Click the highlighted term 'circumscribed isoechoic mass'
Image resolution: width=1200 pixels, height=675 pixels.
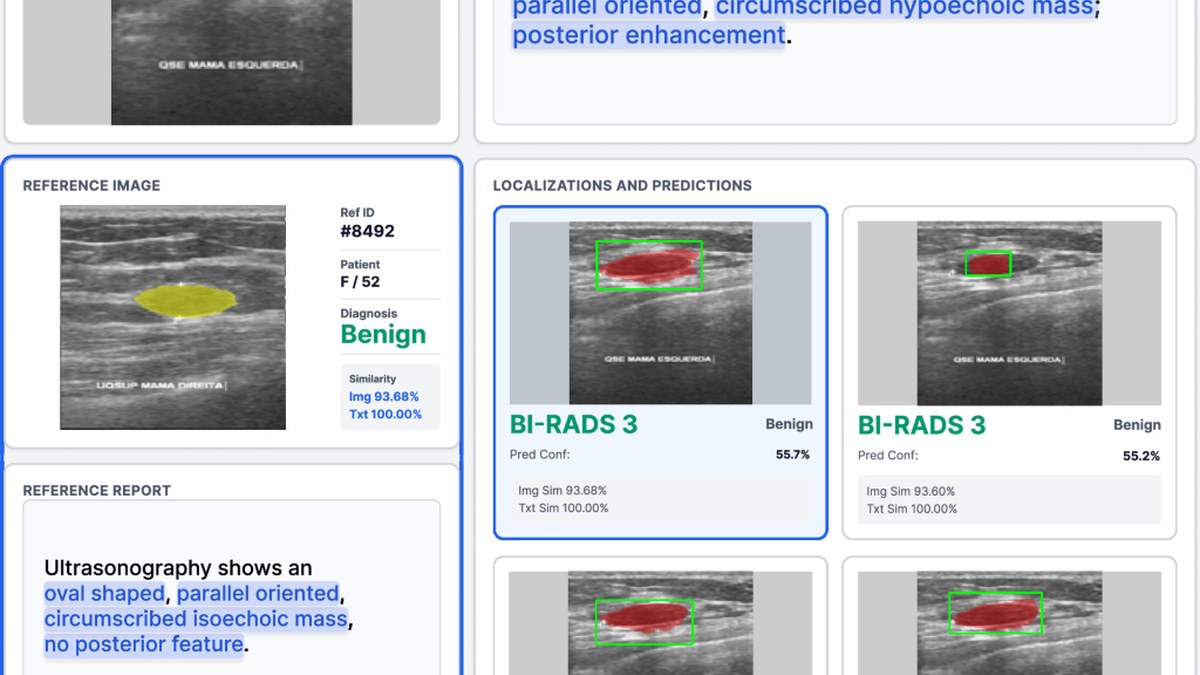[196, 619]
